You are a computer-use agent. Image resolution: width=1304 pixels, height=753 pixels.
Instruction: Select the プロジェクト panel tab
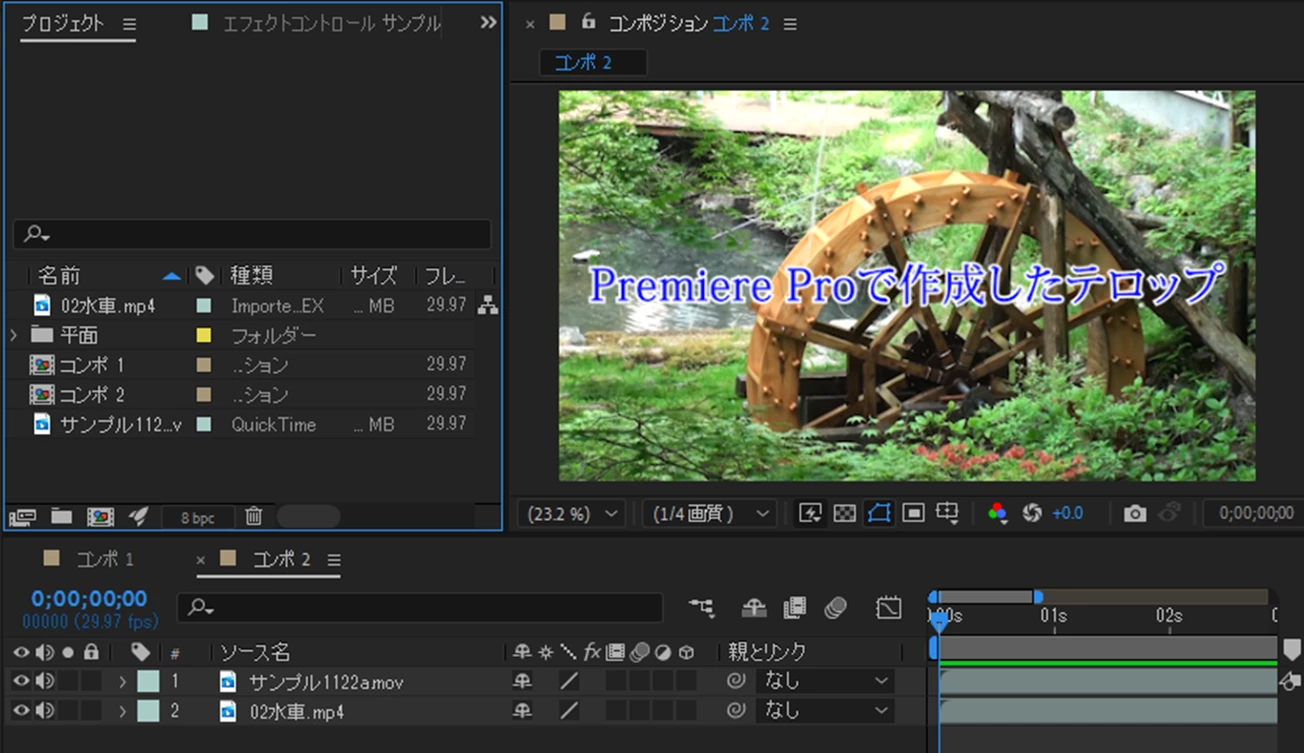coord(63,24)
